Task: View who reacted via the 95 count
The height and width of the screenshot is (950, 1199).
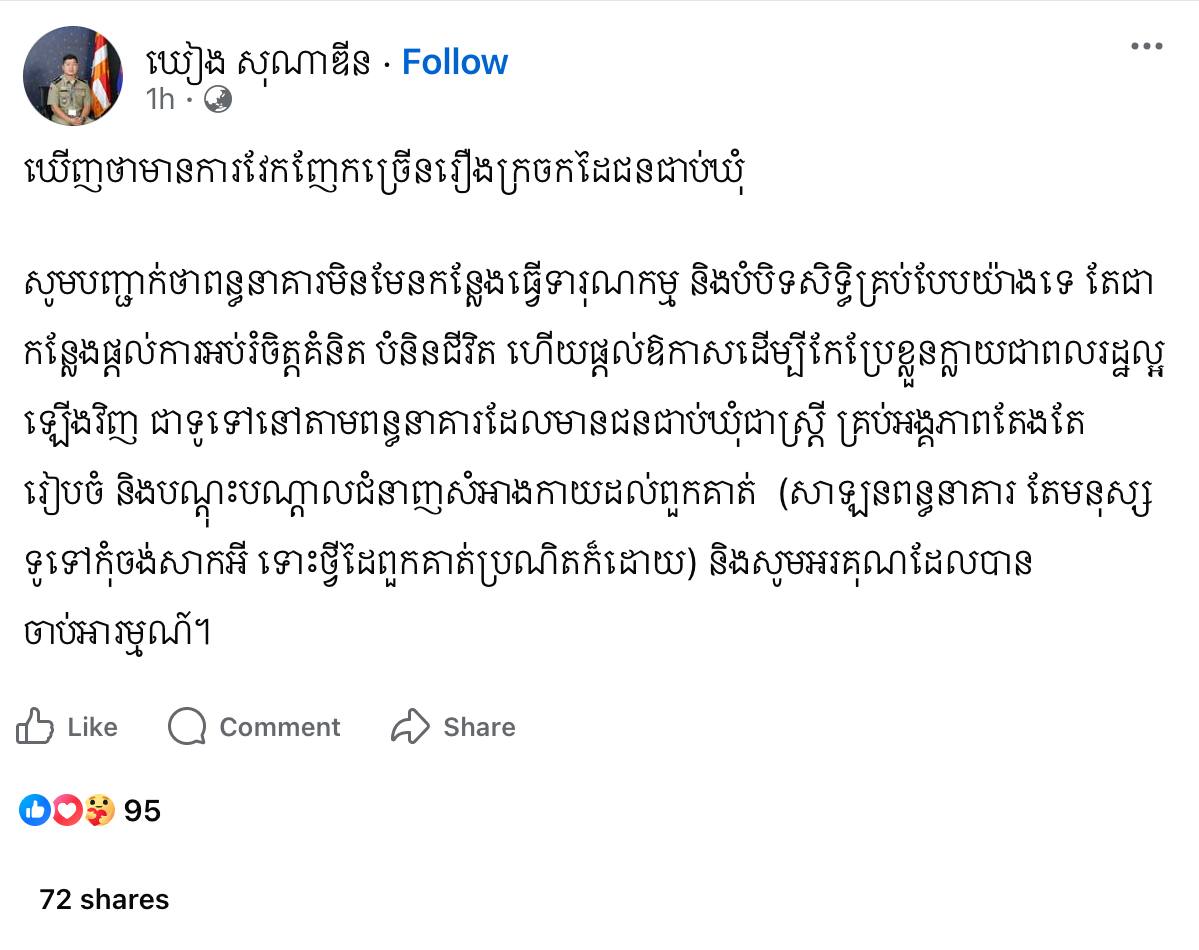Action: (142, 810)
